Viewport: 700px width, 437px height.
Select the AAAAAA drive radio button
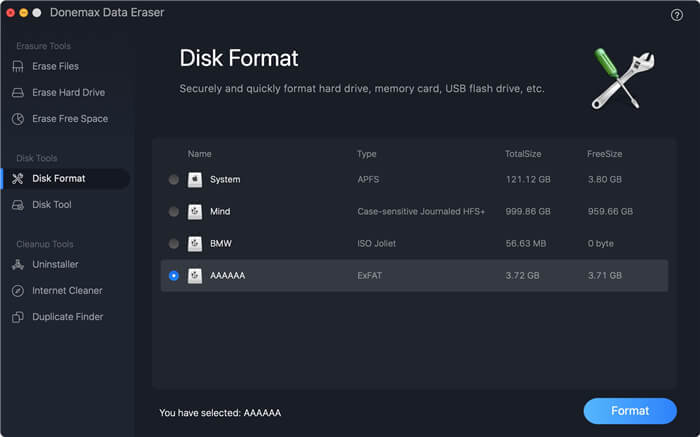point(174,276)
